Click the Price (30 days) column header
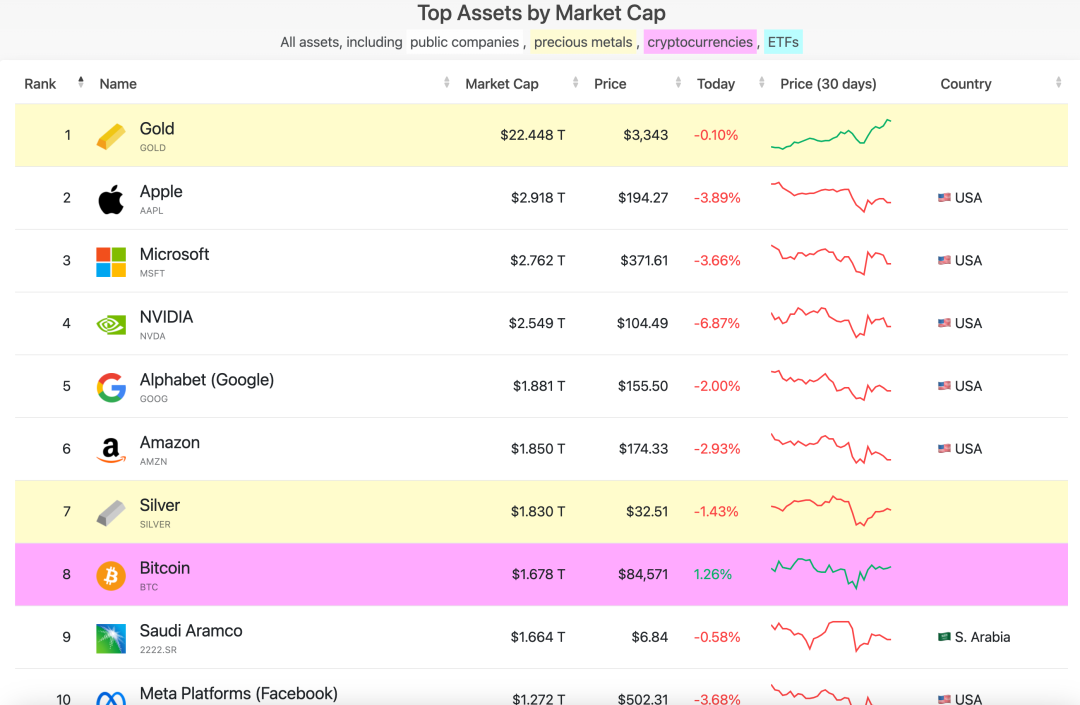 (828, 84)
